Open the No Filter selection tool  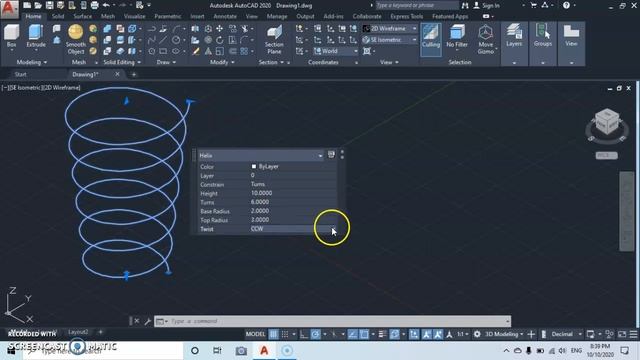pos(457,38)
